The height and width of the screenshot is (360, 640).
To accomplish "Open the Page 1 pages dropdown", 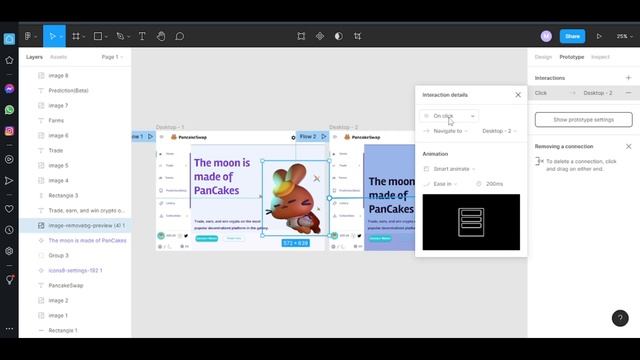I will (112, 57).
